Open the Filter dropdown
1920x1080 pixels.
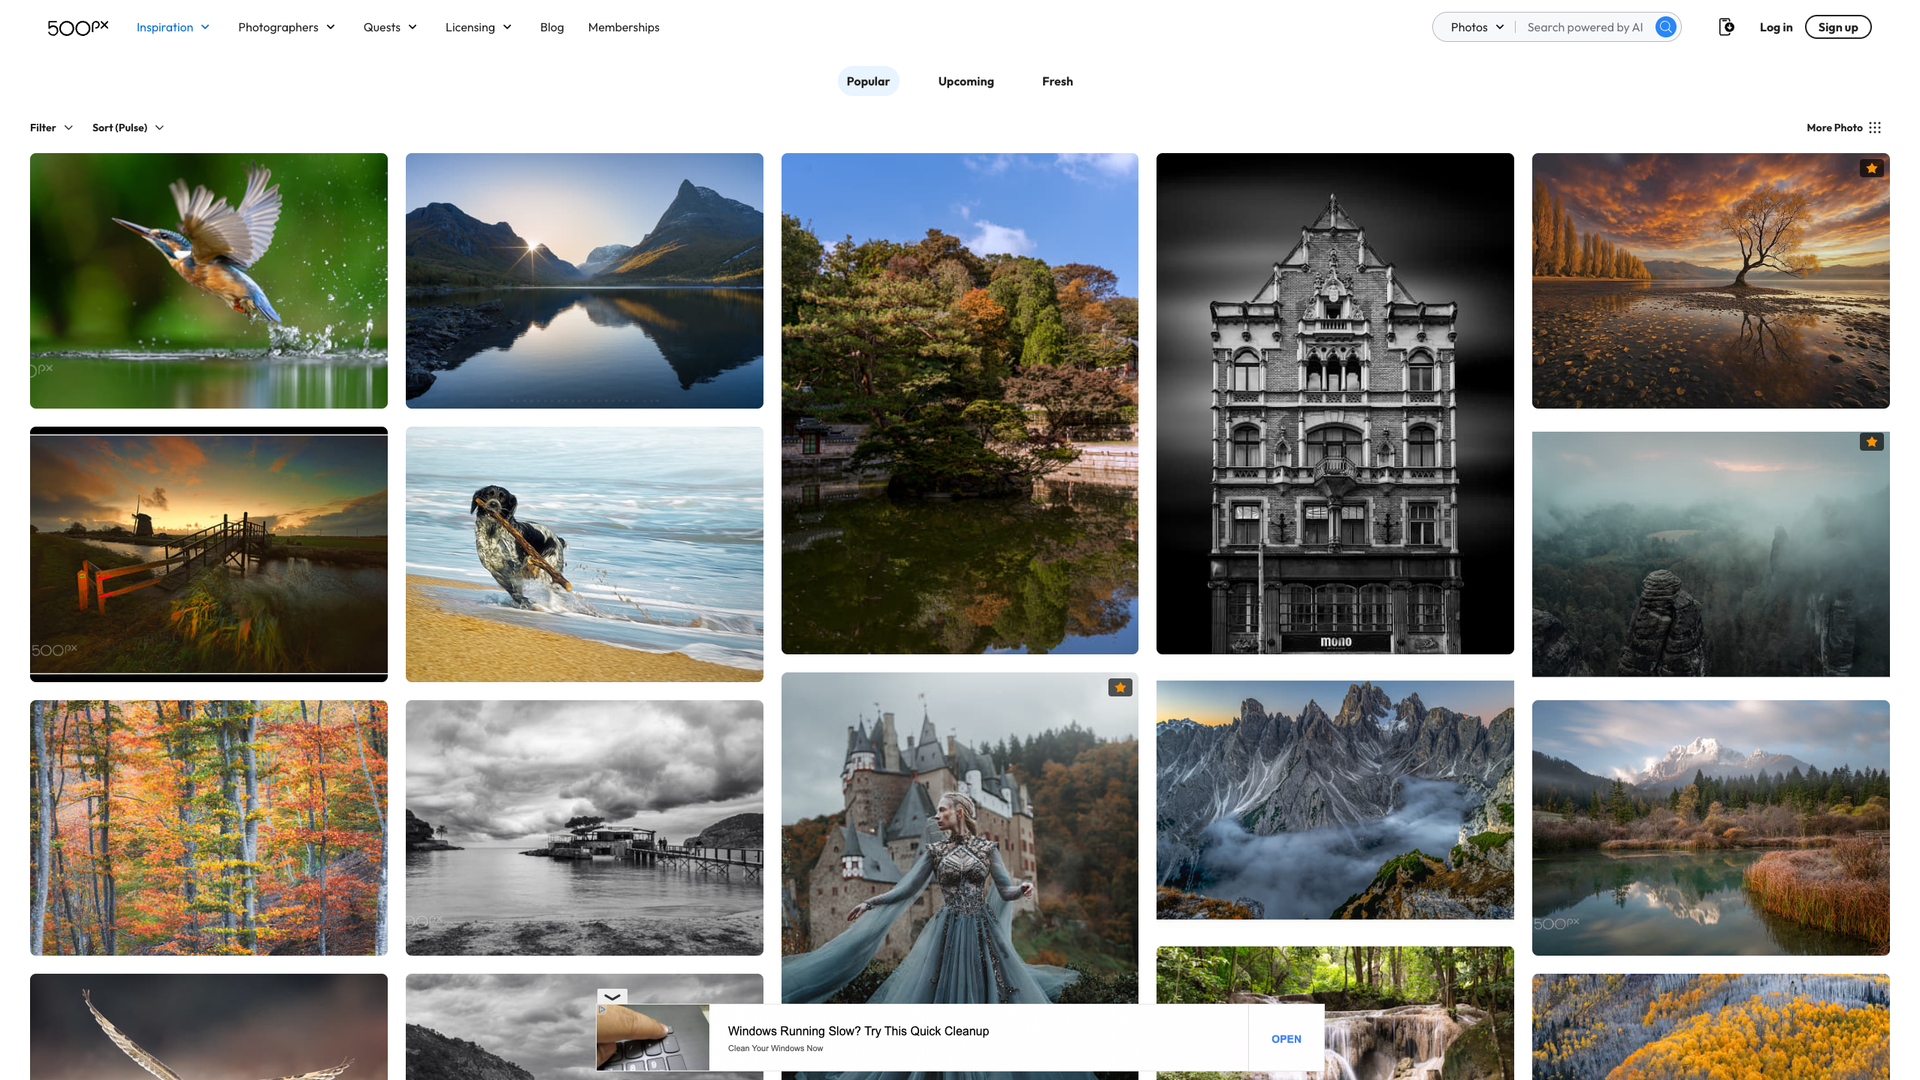point(51,128)
